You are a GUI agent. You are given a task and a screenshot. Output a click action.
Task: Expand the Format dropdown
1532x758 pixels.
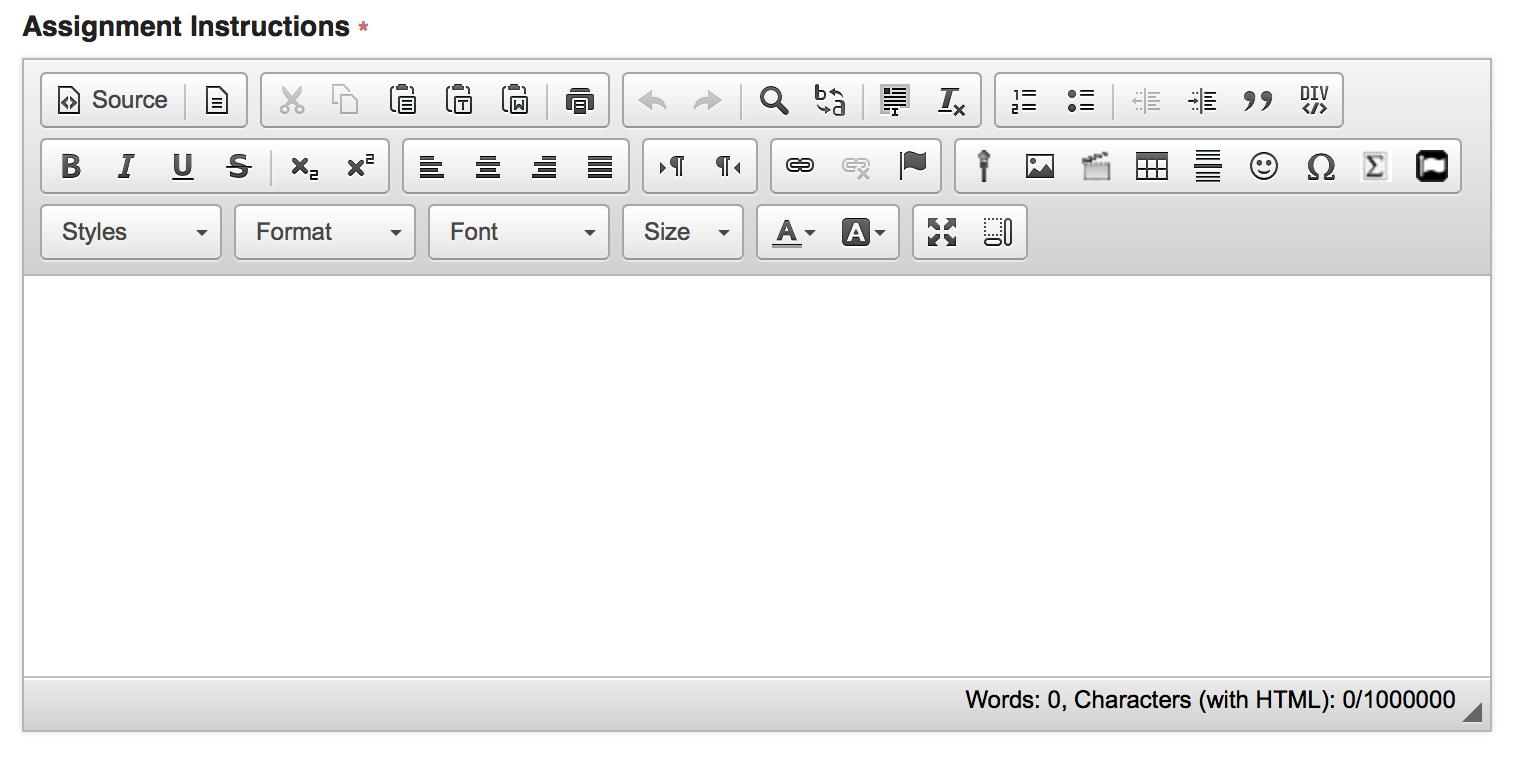pos(325,232)
